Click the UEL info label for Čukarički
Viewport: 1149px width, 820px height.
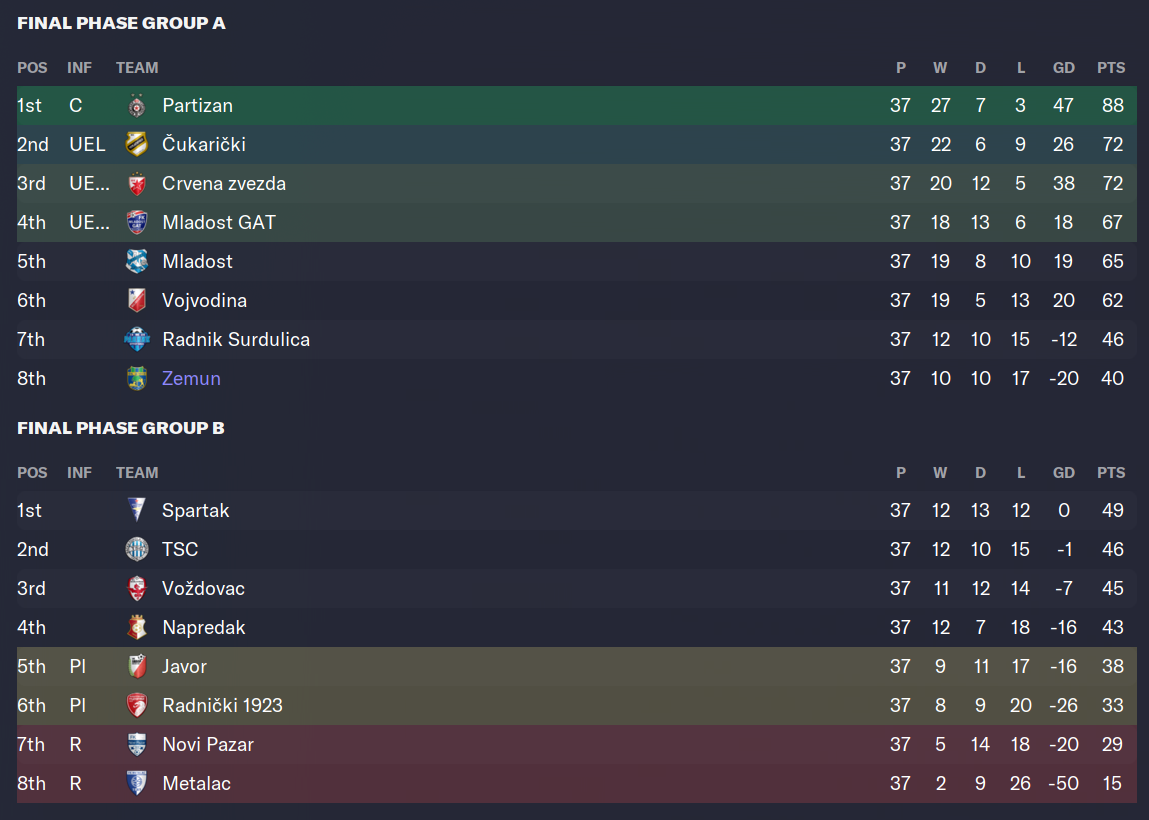tap(87, 144)
